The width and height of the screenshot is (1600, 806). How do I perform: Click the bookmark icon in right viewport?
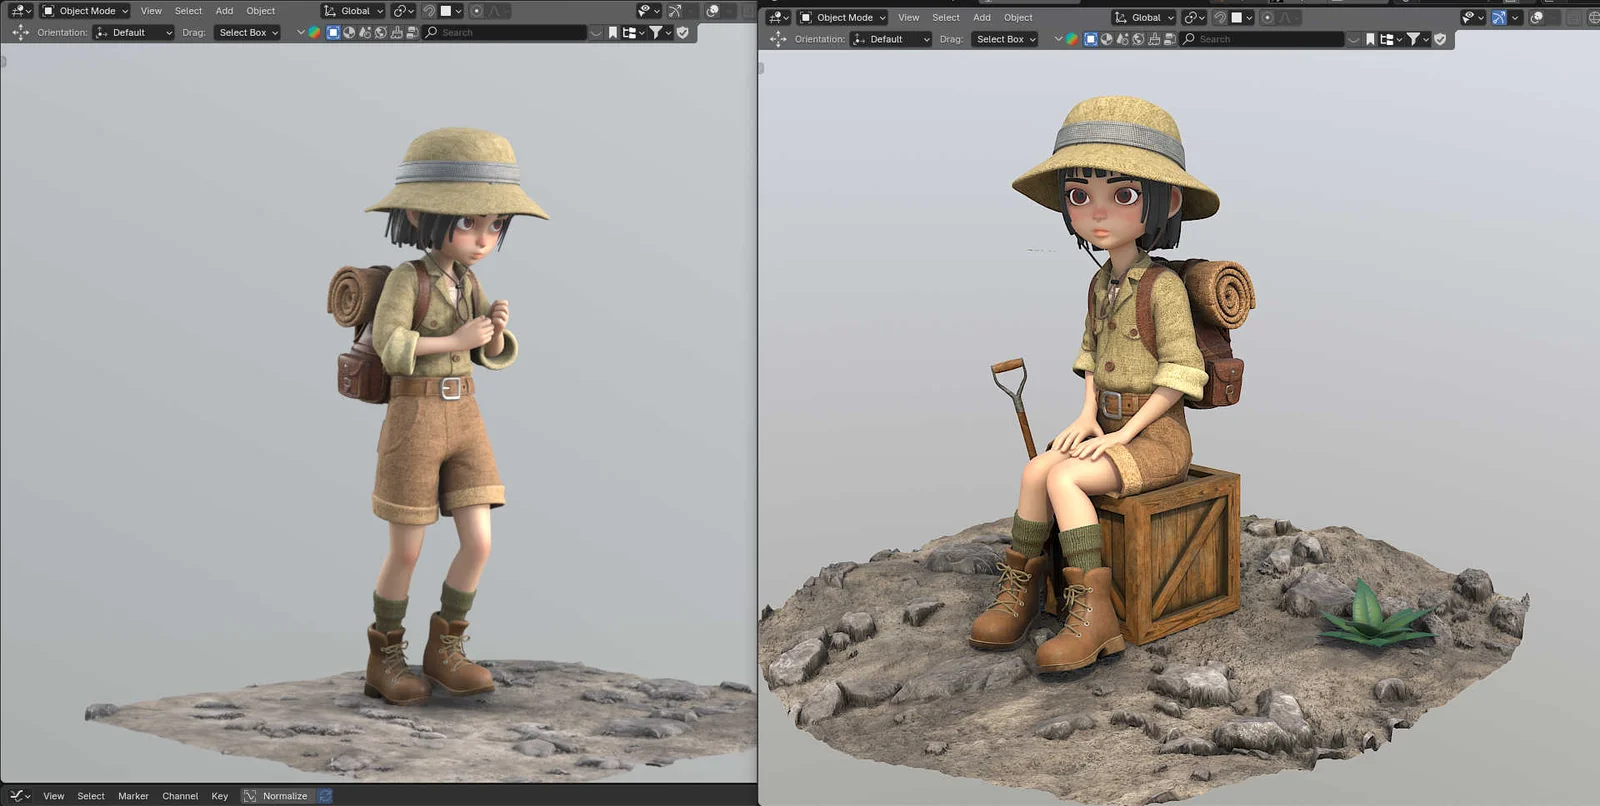point(1370,39)
